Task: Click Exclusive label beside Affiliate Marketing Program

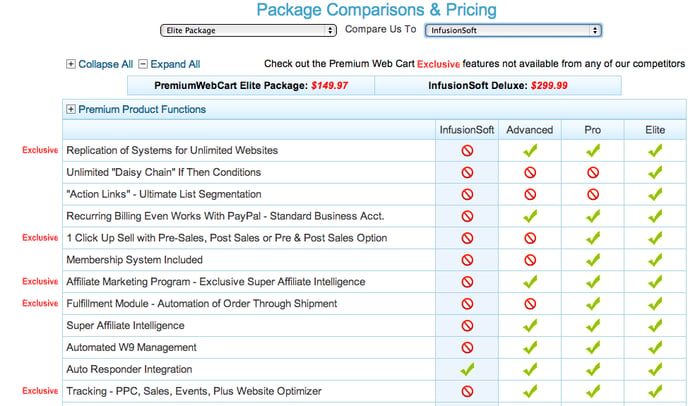Action: (40, 281)
